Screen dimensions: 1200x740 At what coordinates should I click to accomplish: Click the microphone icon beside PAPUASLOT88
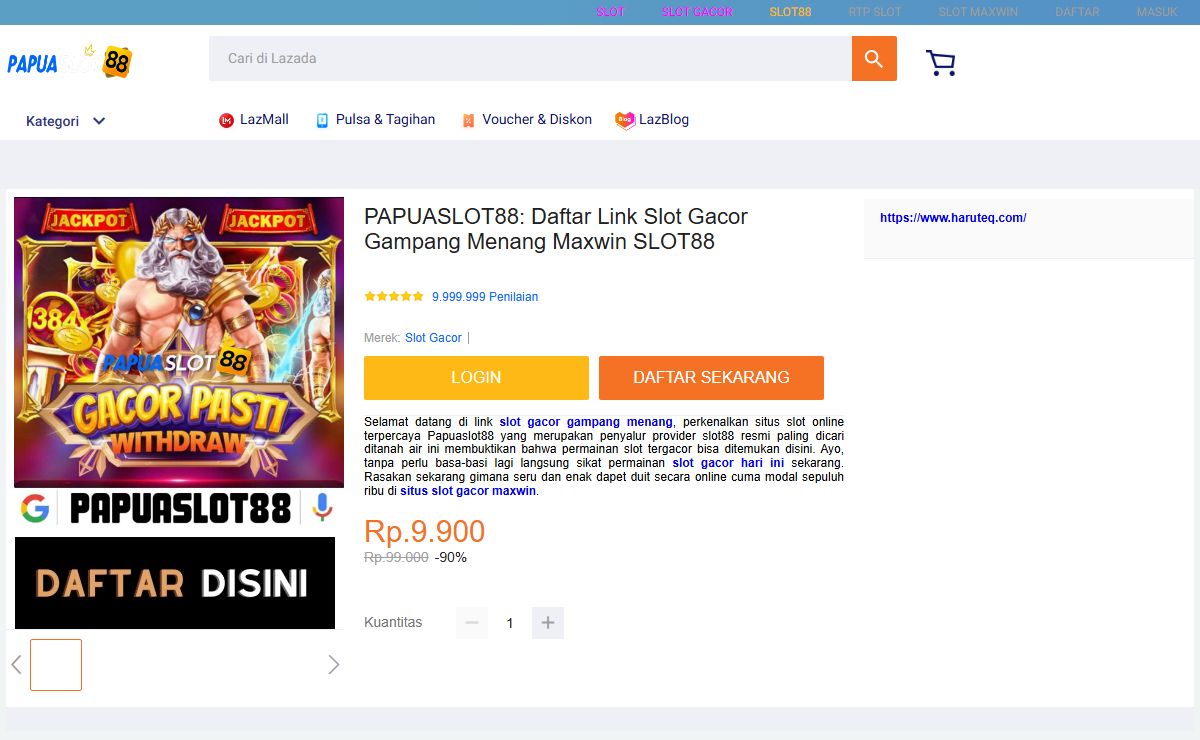pos(322,508)
